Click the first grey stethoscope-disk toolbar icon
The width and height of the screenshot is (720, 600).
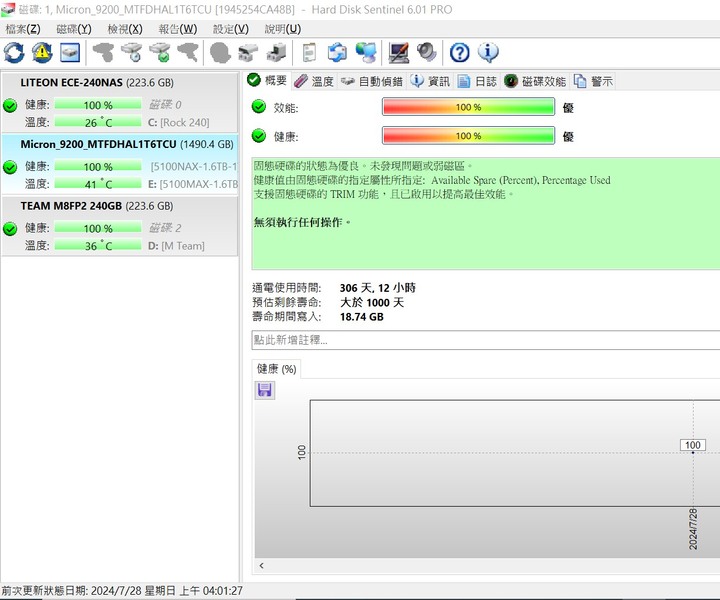104,52
